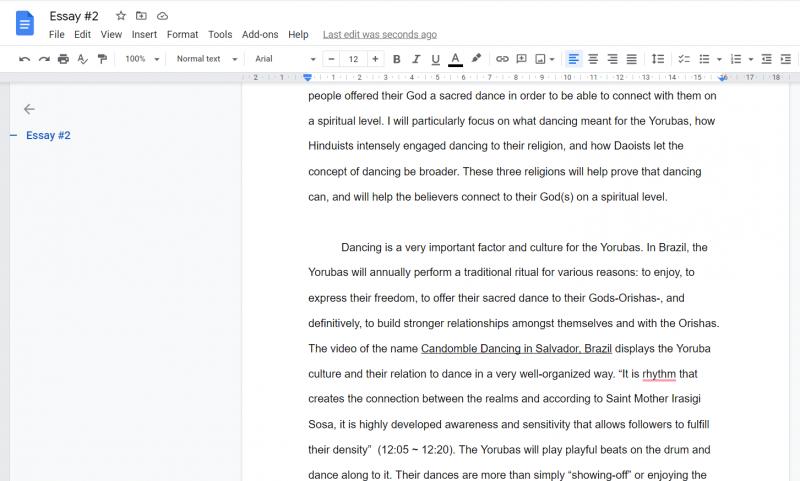
Task: Toggle Underline formatting
Action: pos(435,59)
